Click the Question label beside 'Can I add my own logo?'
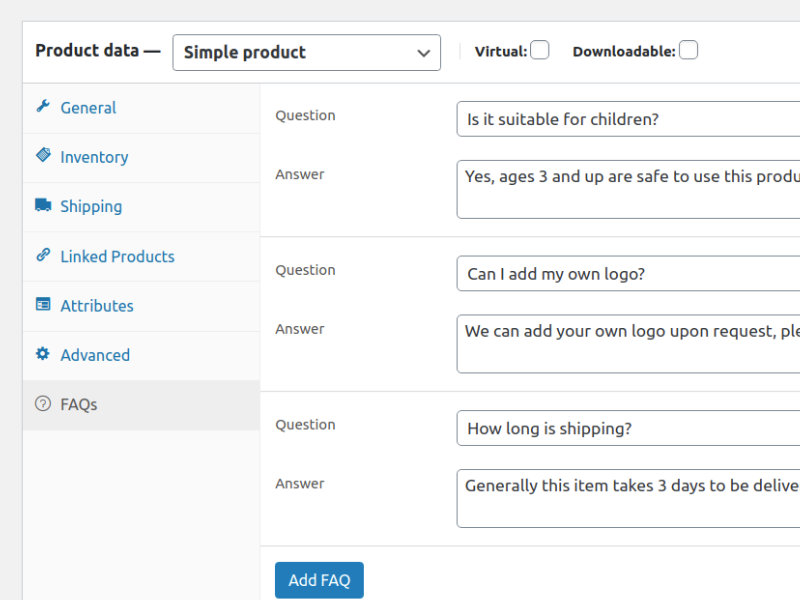 305,270
